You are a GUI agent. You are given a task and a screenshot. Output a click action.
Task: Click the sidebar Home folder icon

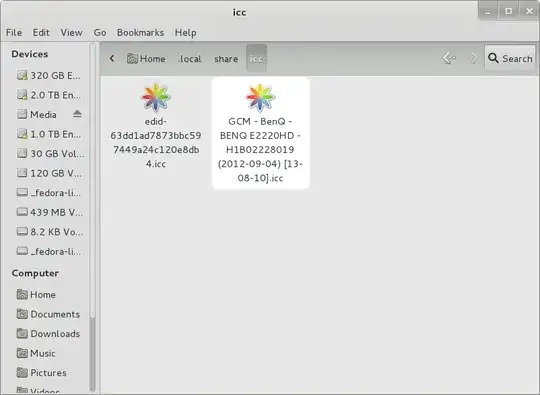click(22, 294)
